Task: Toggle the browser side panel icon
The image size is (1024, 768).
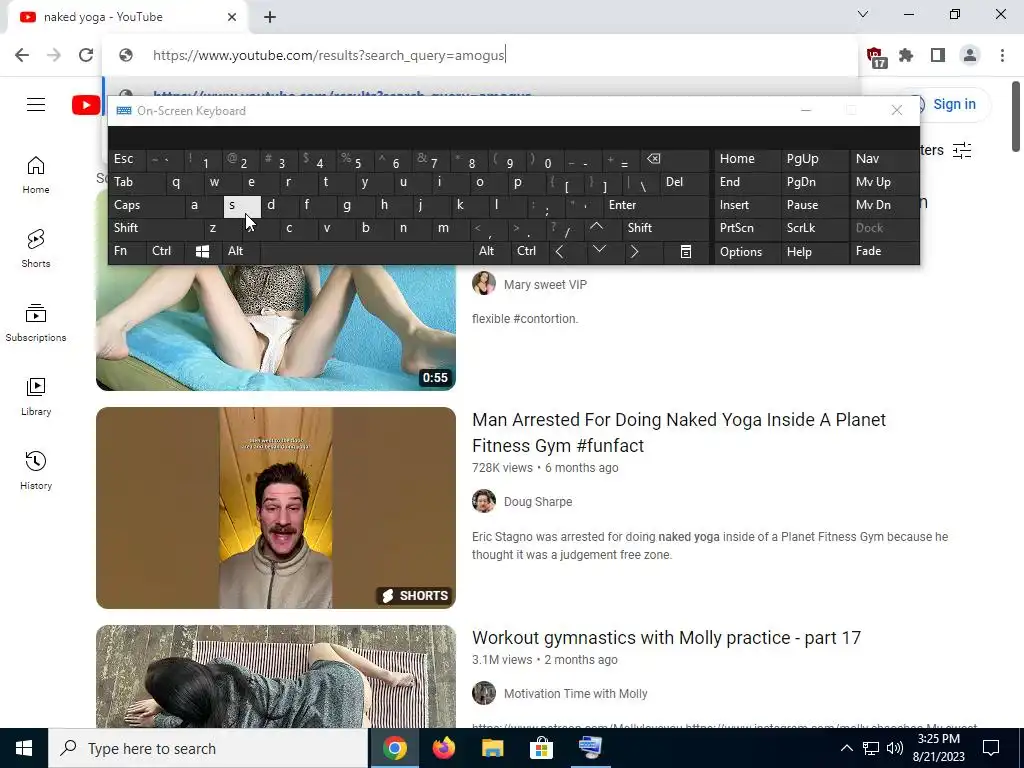Action: click(938, 55)
